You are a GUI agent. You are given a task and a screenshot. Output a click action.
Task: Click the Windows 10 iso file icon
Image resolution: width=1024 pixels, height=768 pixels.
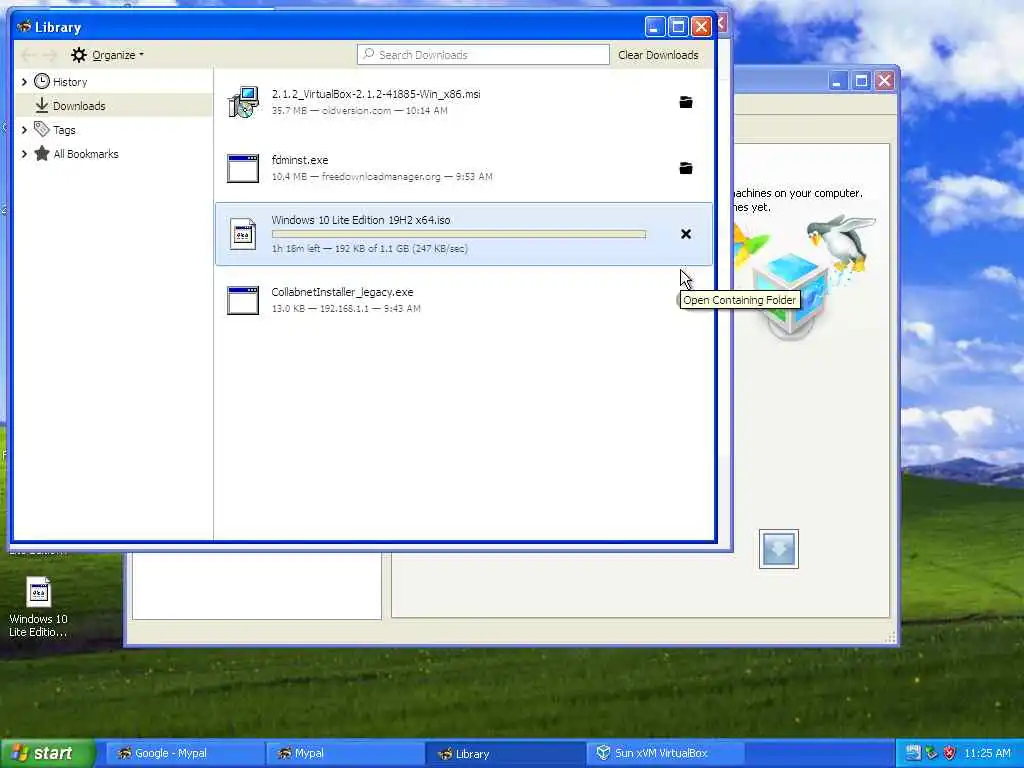(243, 234)
